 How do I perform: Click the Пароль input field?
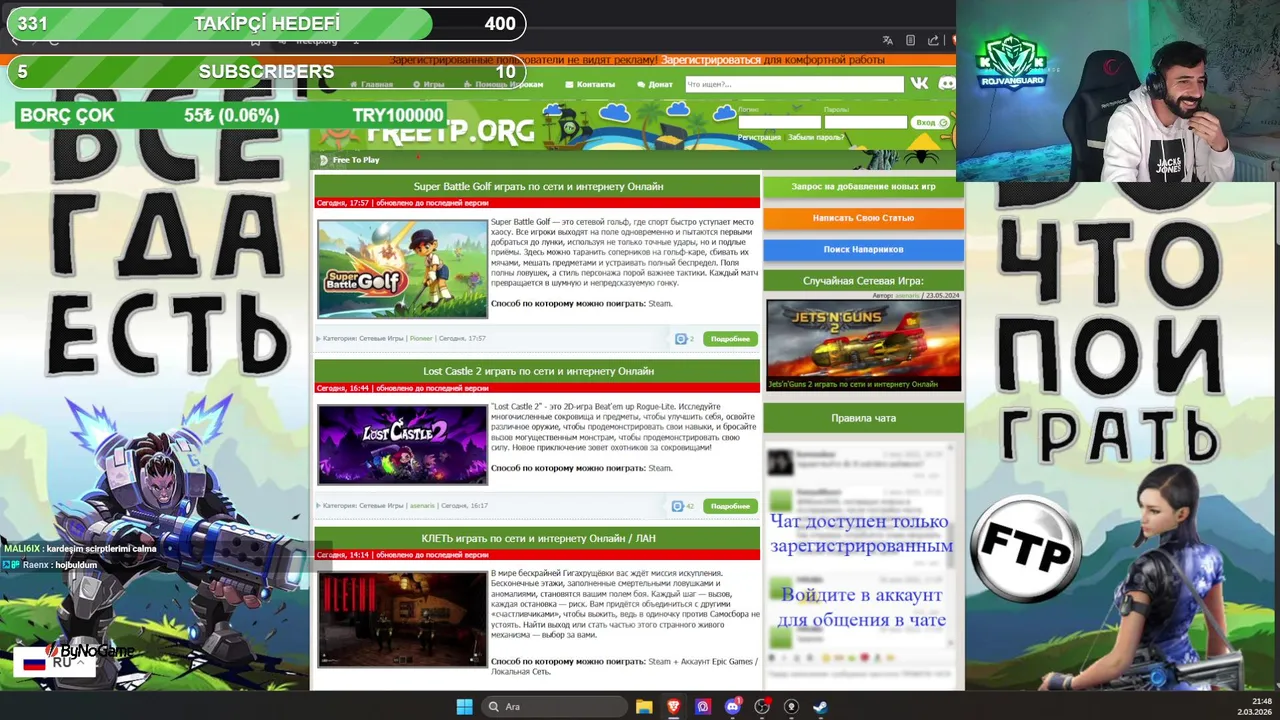coord(865,122)
